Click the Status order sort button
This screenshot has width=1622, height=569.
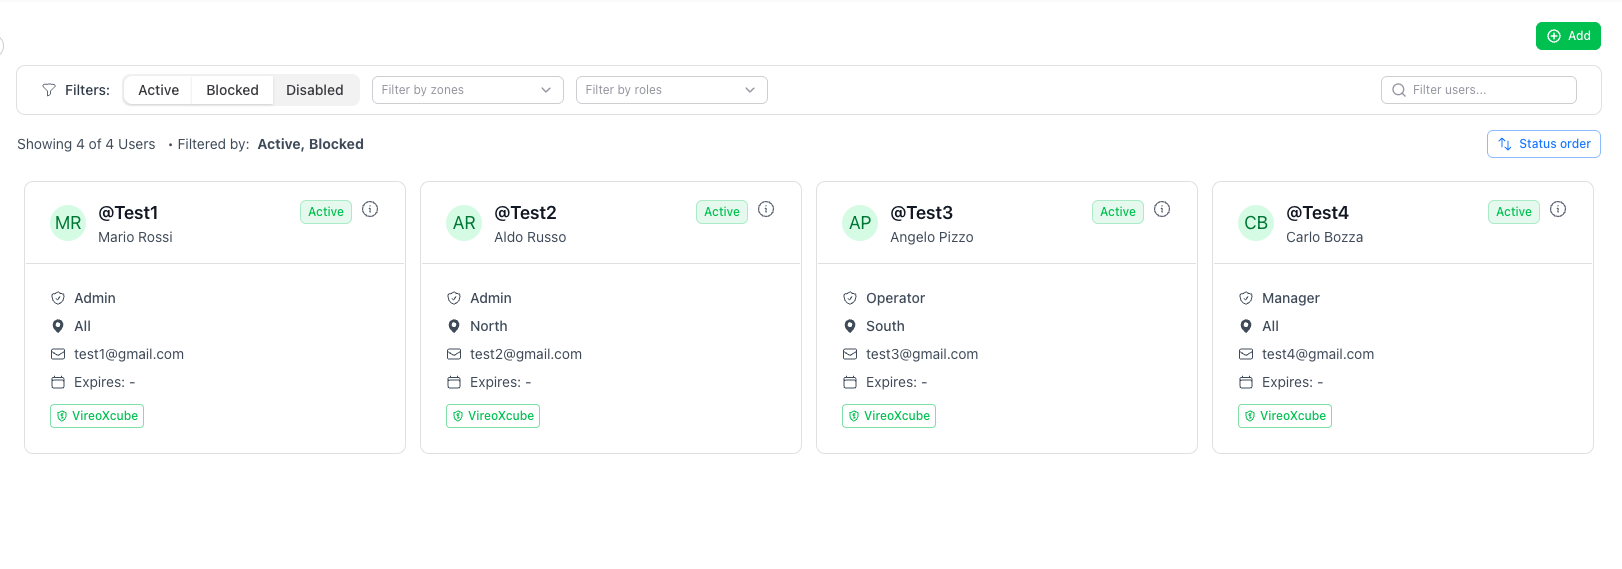[1543, 144]
